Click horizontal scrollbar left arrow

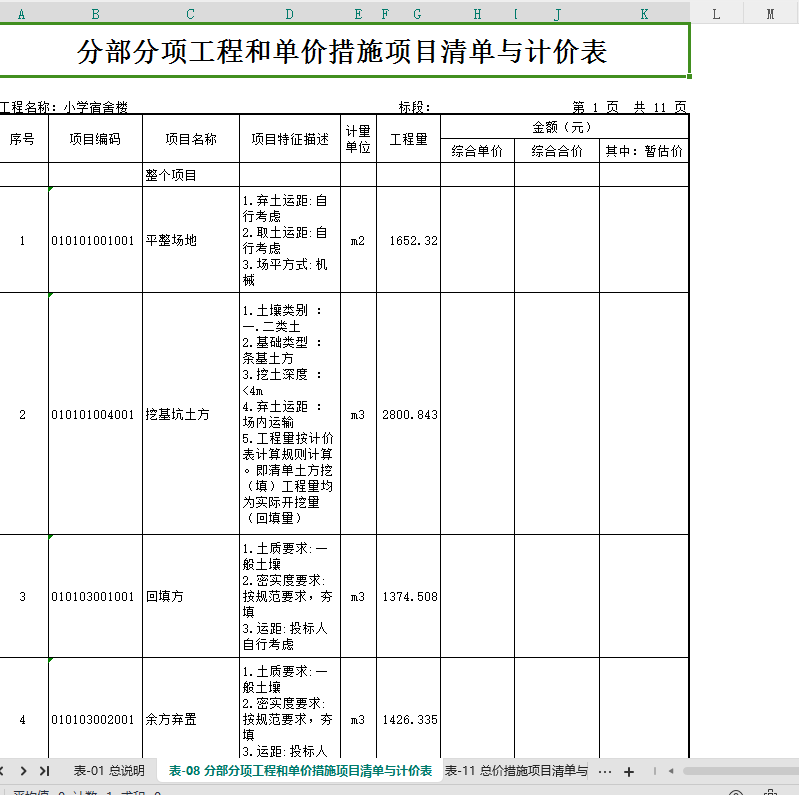coord(671,772)
